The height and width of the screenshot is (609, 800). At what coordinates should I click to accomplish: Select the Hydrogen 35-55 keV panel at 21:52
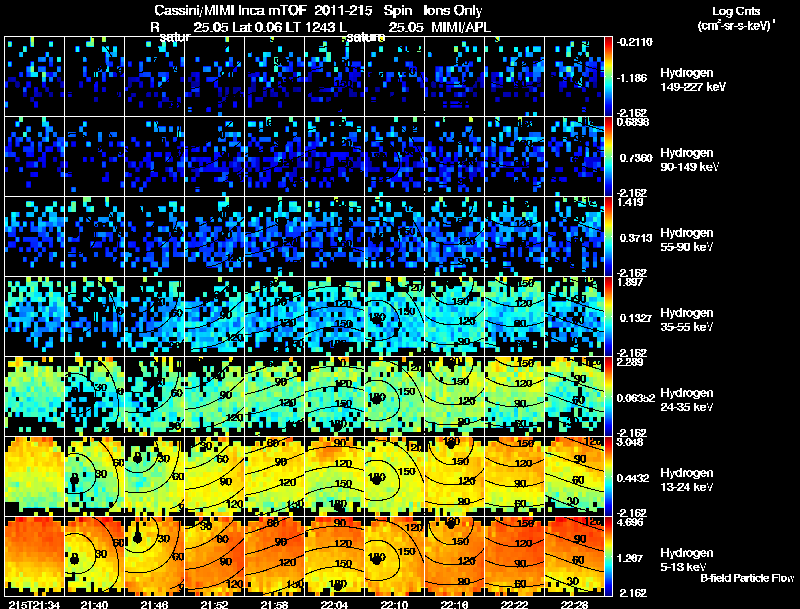(215, 317)
